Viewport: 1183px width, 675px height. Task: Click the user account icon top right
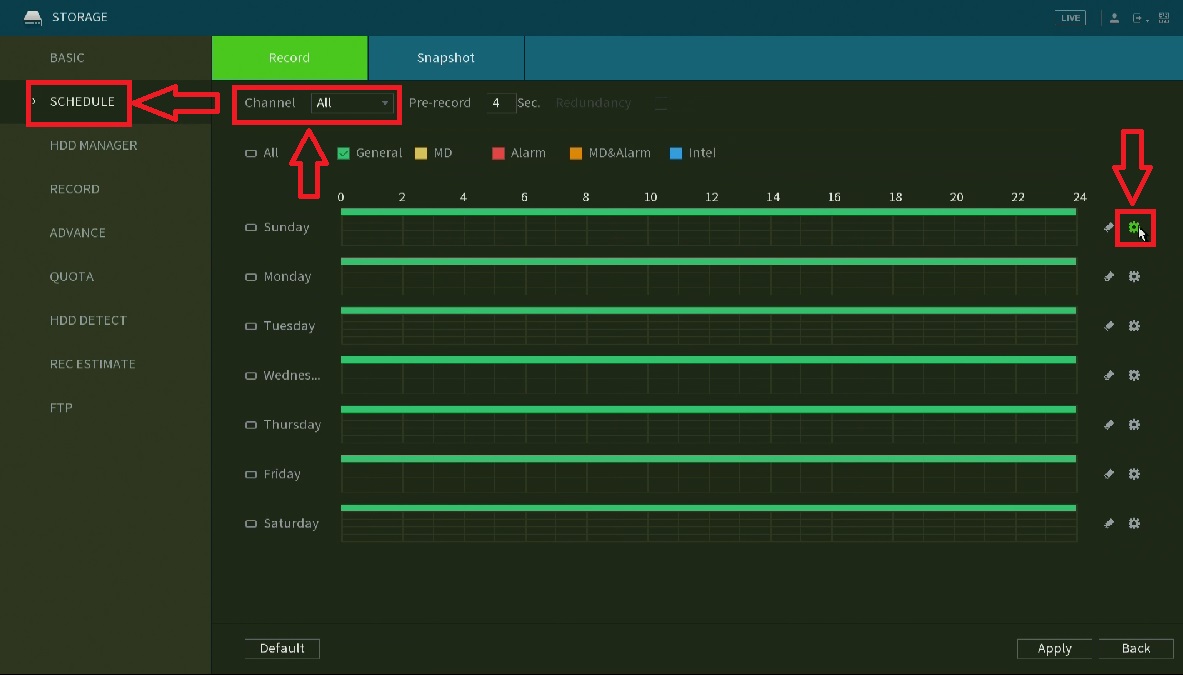1114,16
